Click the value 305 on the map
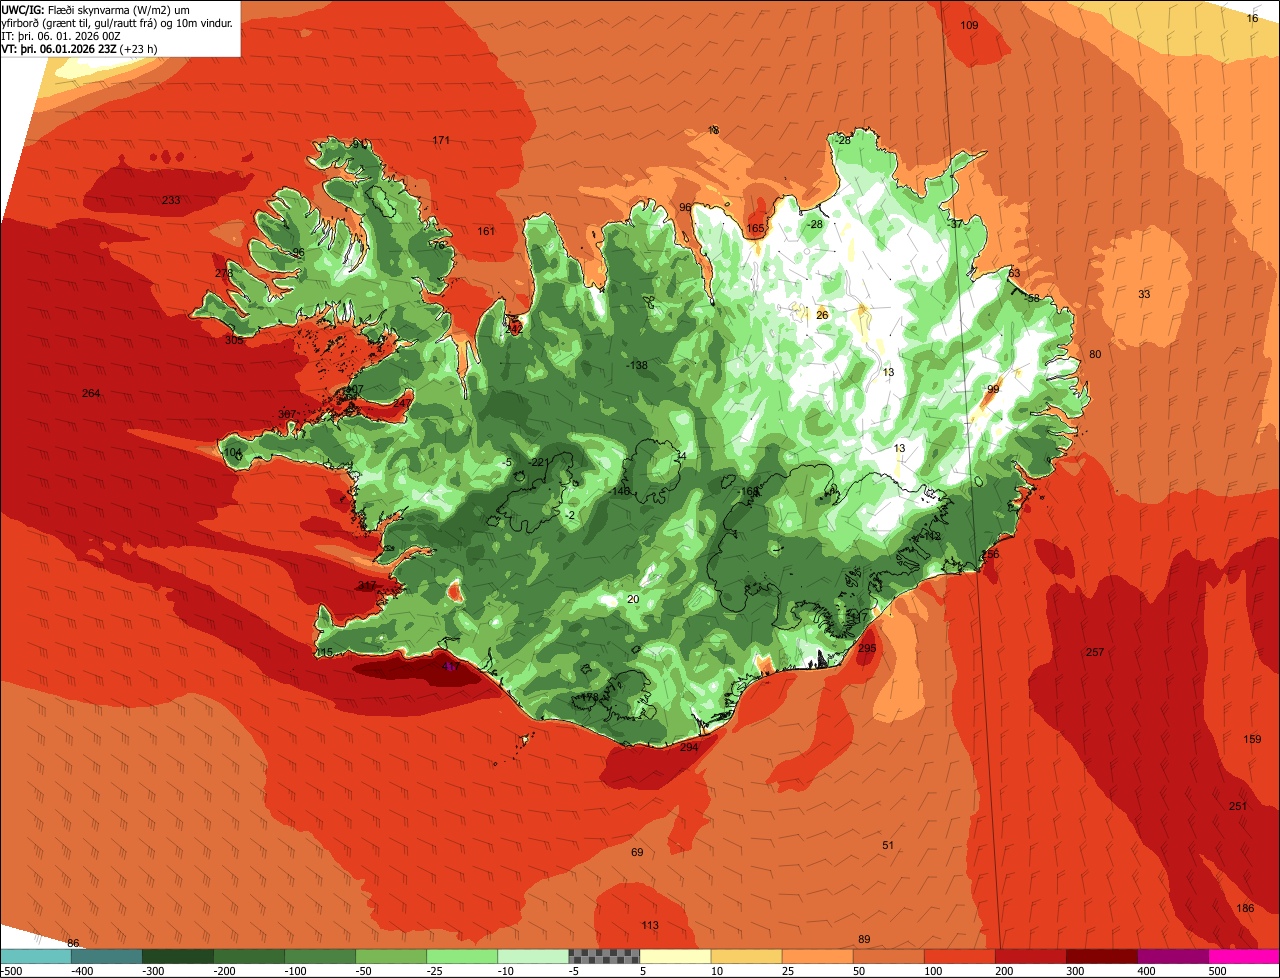Viewport: 1280px width, 978px height. pos(234,340)
